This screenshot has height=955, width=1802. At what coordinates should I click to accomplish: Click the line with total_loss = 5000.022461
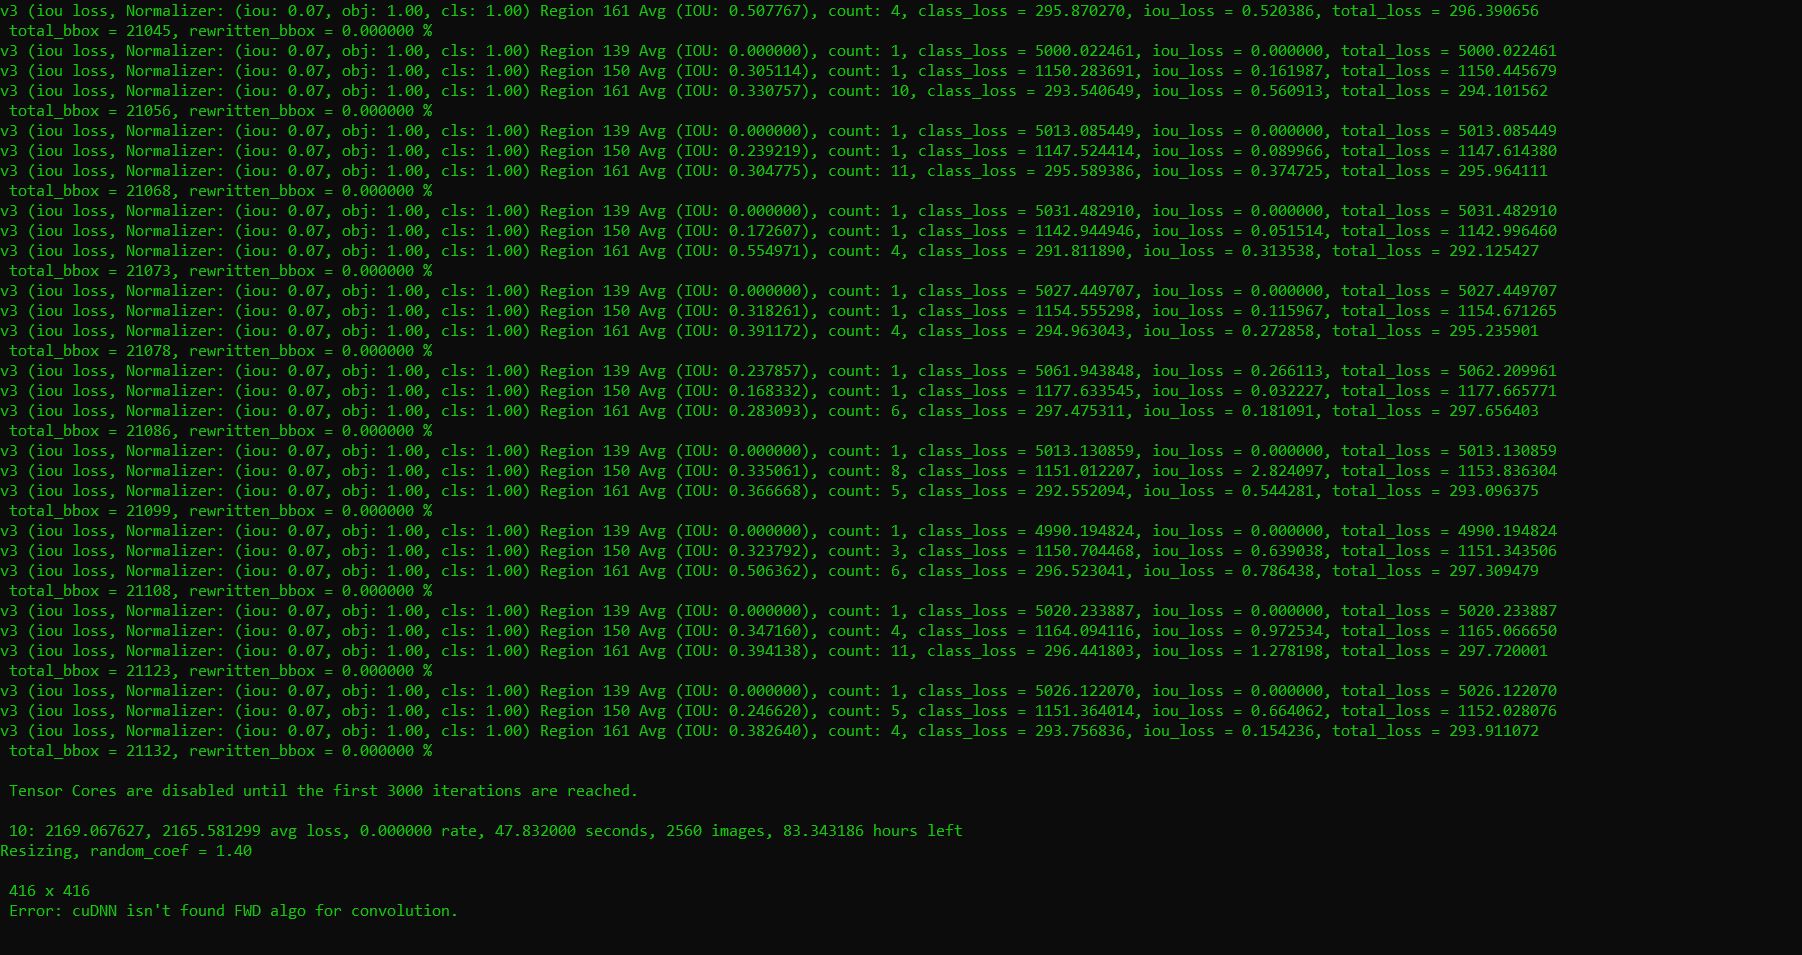(778, 51)
